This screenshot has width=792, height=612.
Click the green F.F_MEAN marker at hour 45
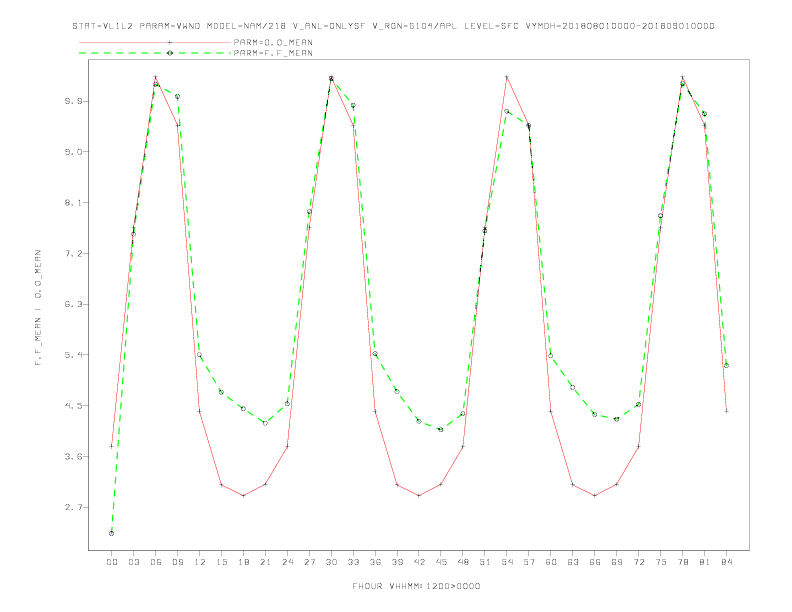441,430
